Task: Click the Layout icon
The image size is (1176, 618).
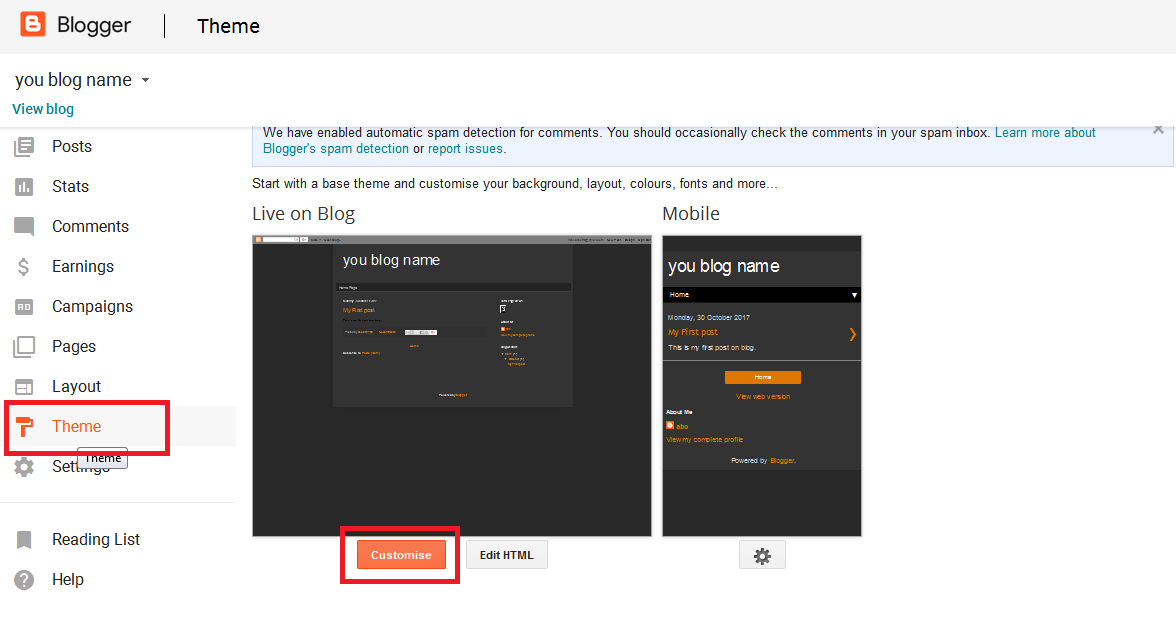Action: coord(25,386)
